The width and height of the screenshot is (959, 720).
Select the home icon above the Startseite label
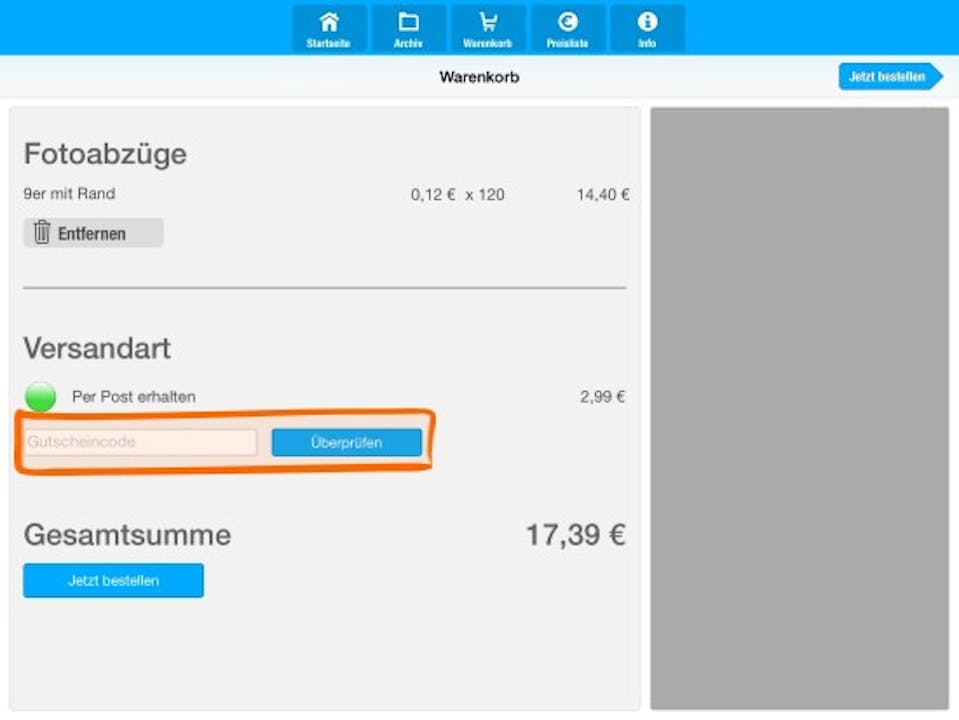click(x=328, y=19)
